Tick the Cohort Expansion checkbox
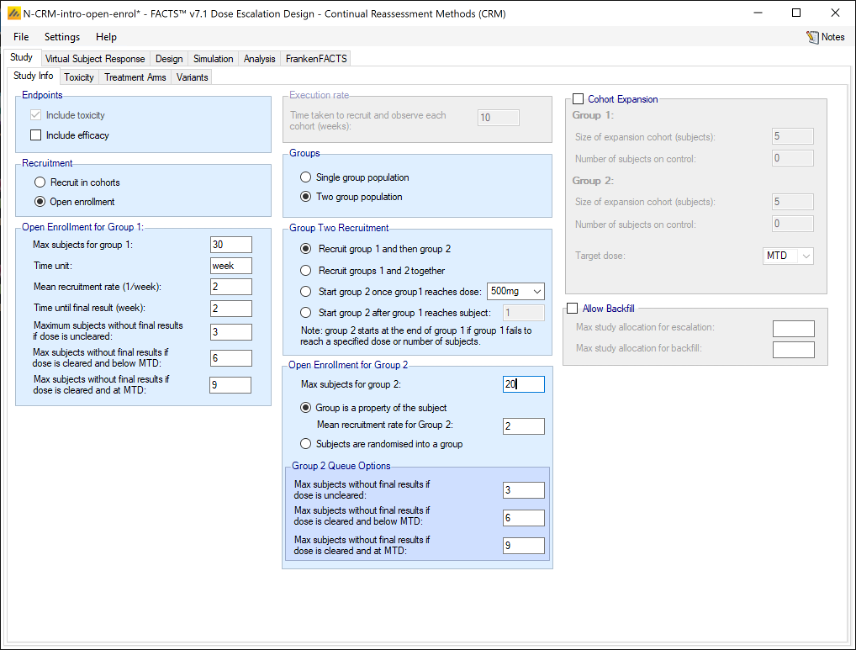Screen dimensions: 856x650 pos(578,99)
